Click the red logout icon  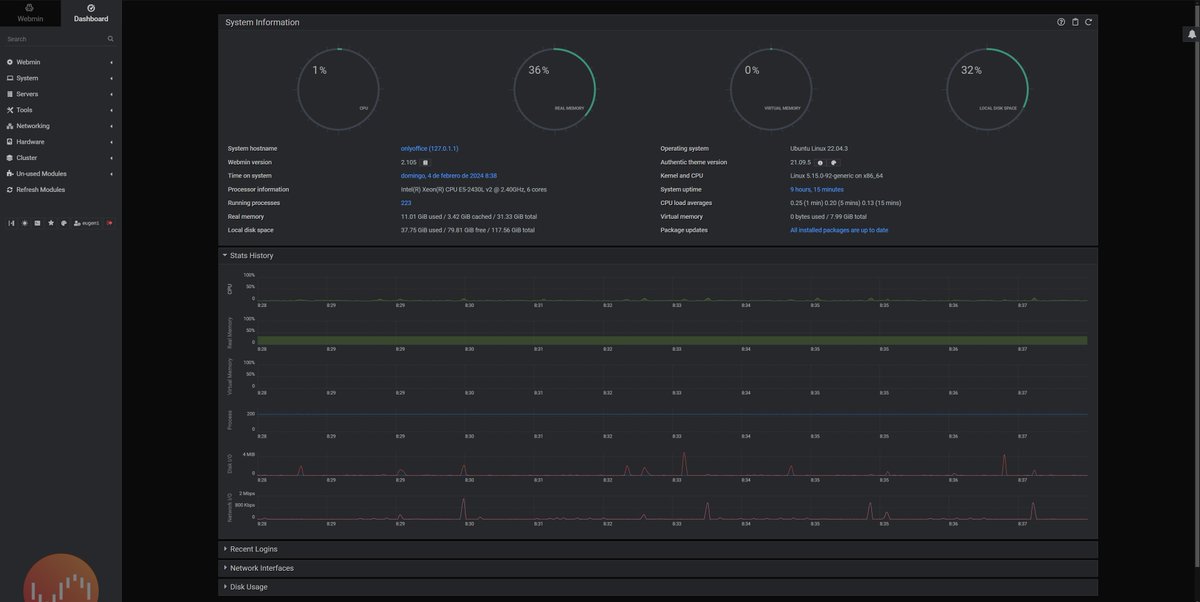pos(109,223)
